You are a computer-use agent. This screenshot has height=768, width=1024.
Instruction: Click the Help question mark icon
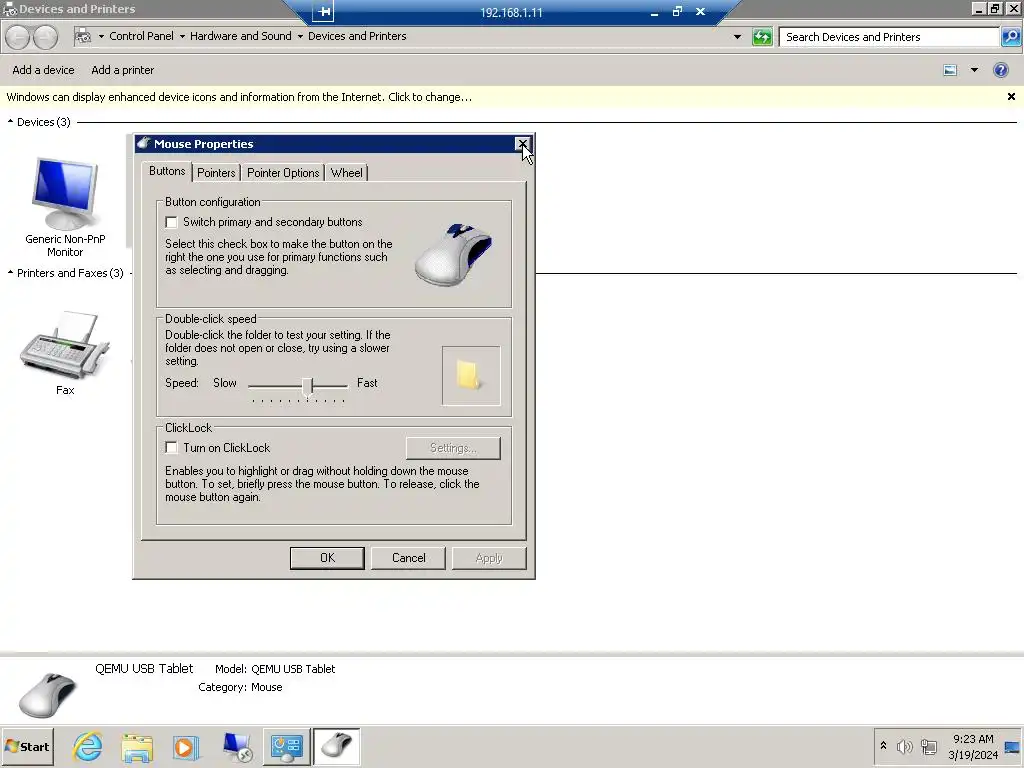click(x=1000, y=70)
